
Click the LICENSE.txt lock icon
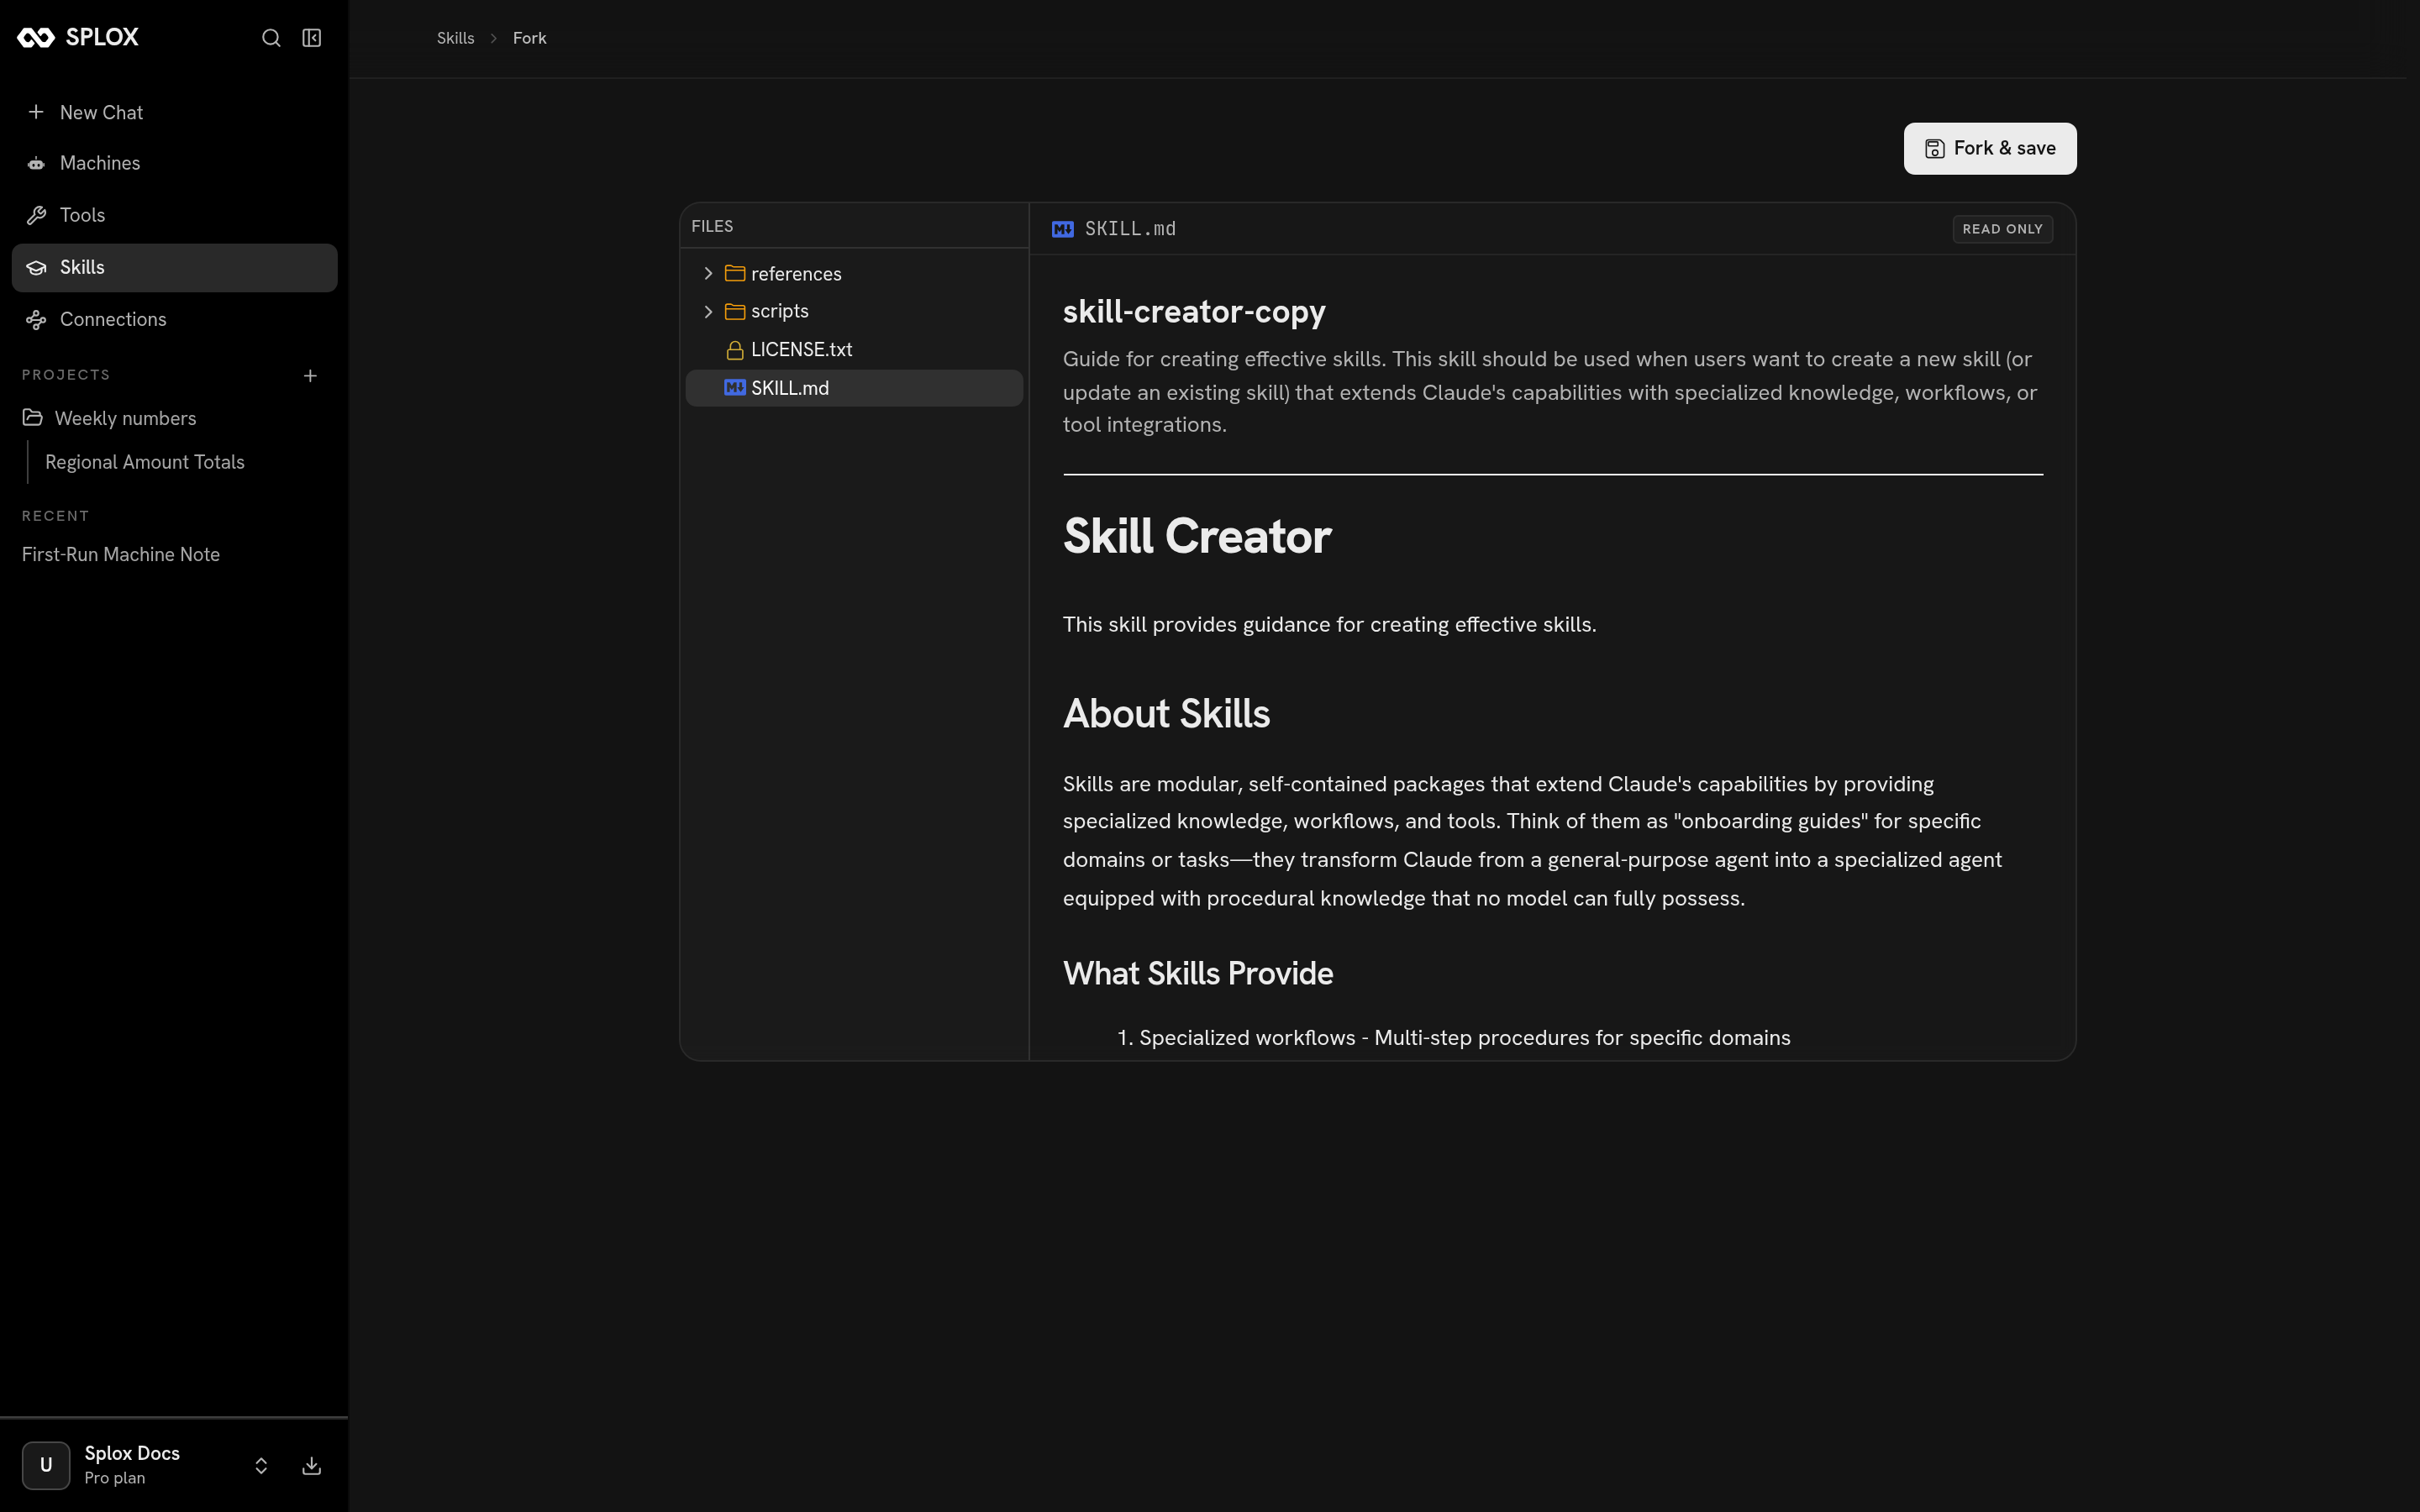[x=735, y=350]
